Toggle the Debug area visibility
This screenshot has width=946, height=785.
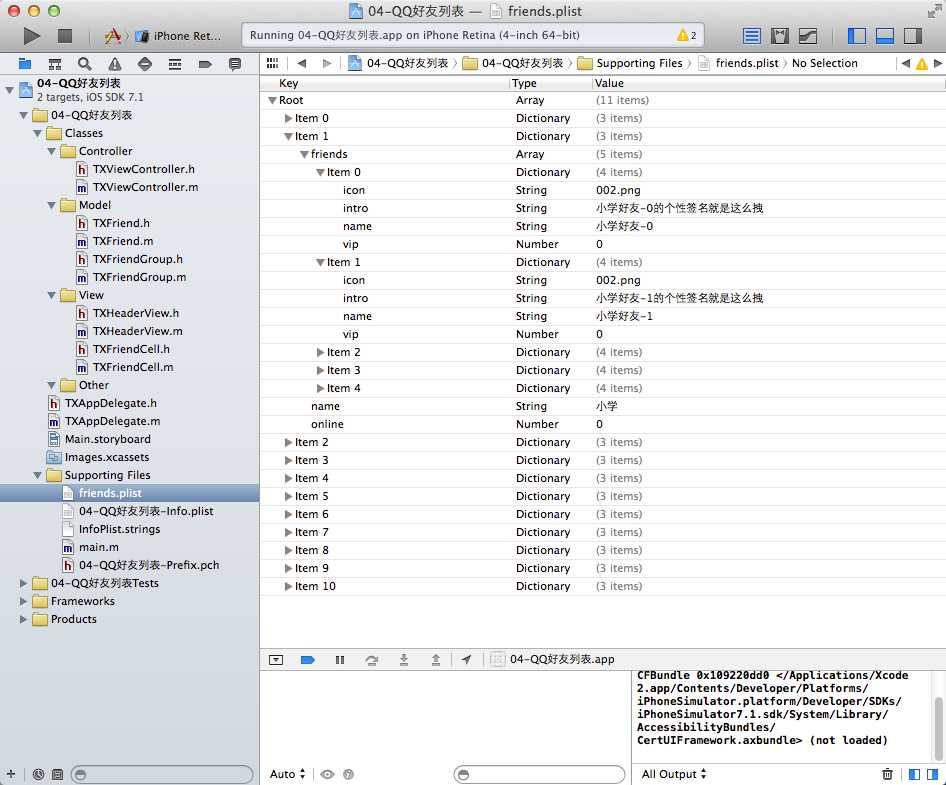tap(884, 36)
